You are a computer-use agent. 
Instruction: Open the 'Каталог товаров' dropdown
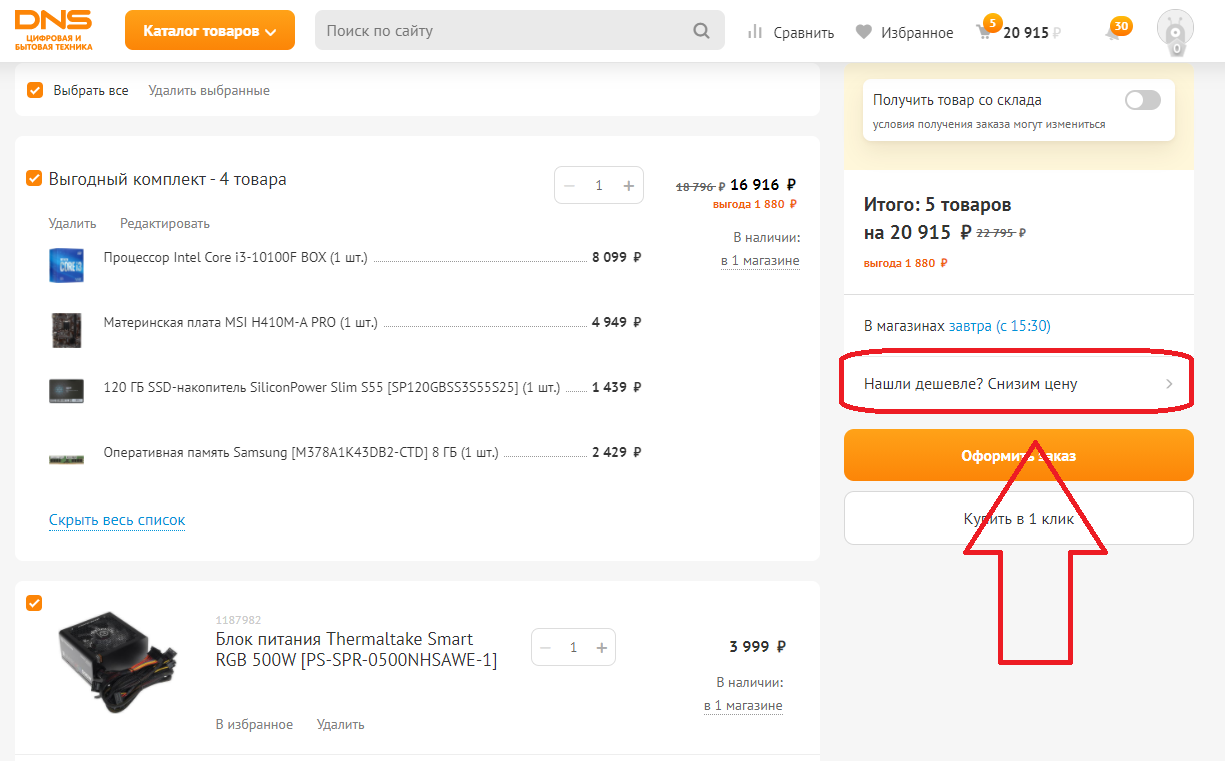pyautogui.click(x=209, y=31)
